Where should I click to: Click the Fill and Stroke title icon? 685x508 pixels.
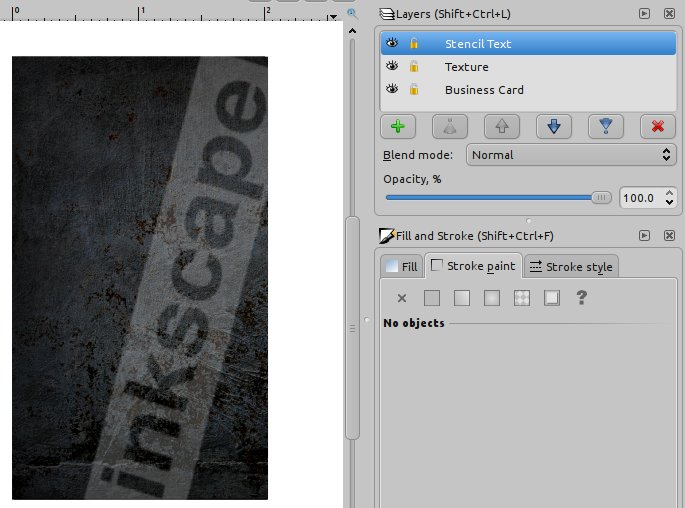(x=387, y=236)
